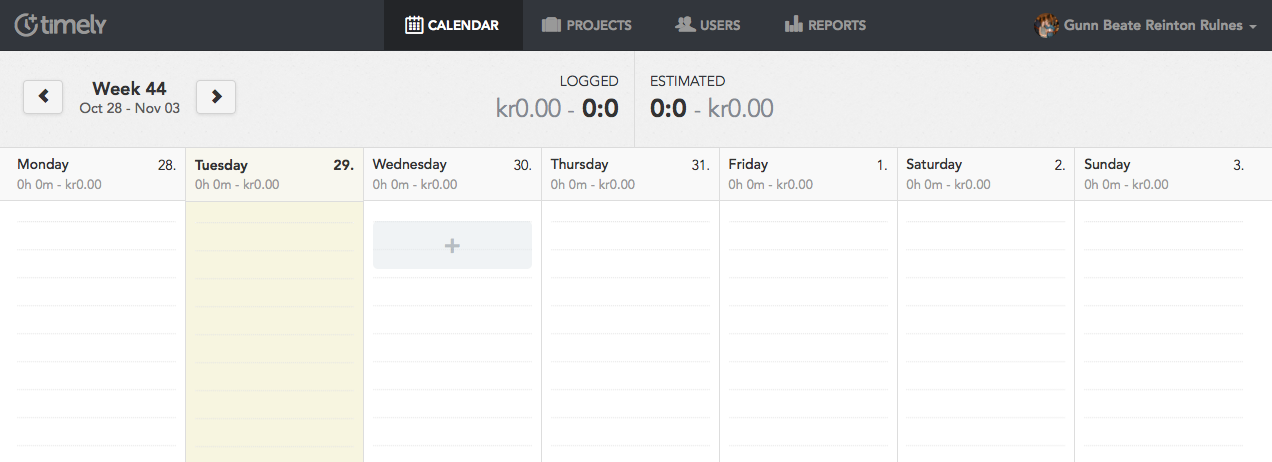Advance to next week with right arrow
1272x462 pixels.
coord(216,97)
